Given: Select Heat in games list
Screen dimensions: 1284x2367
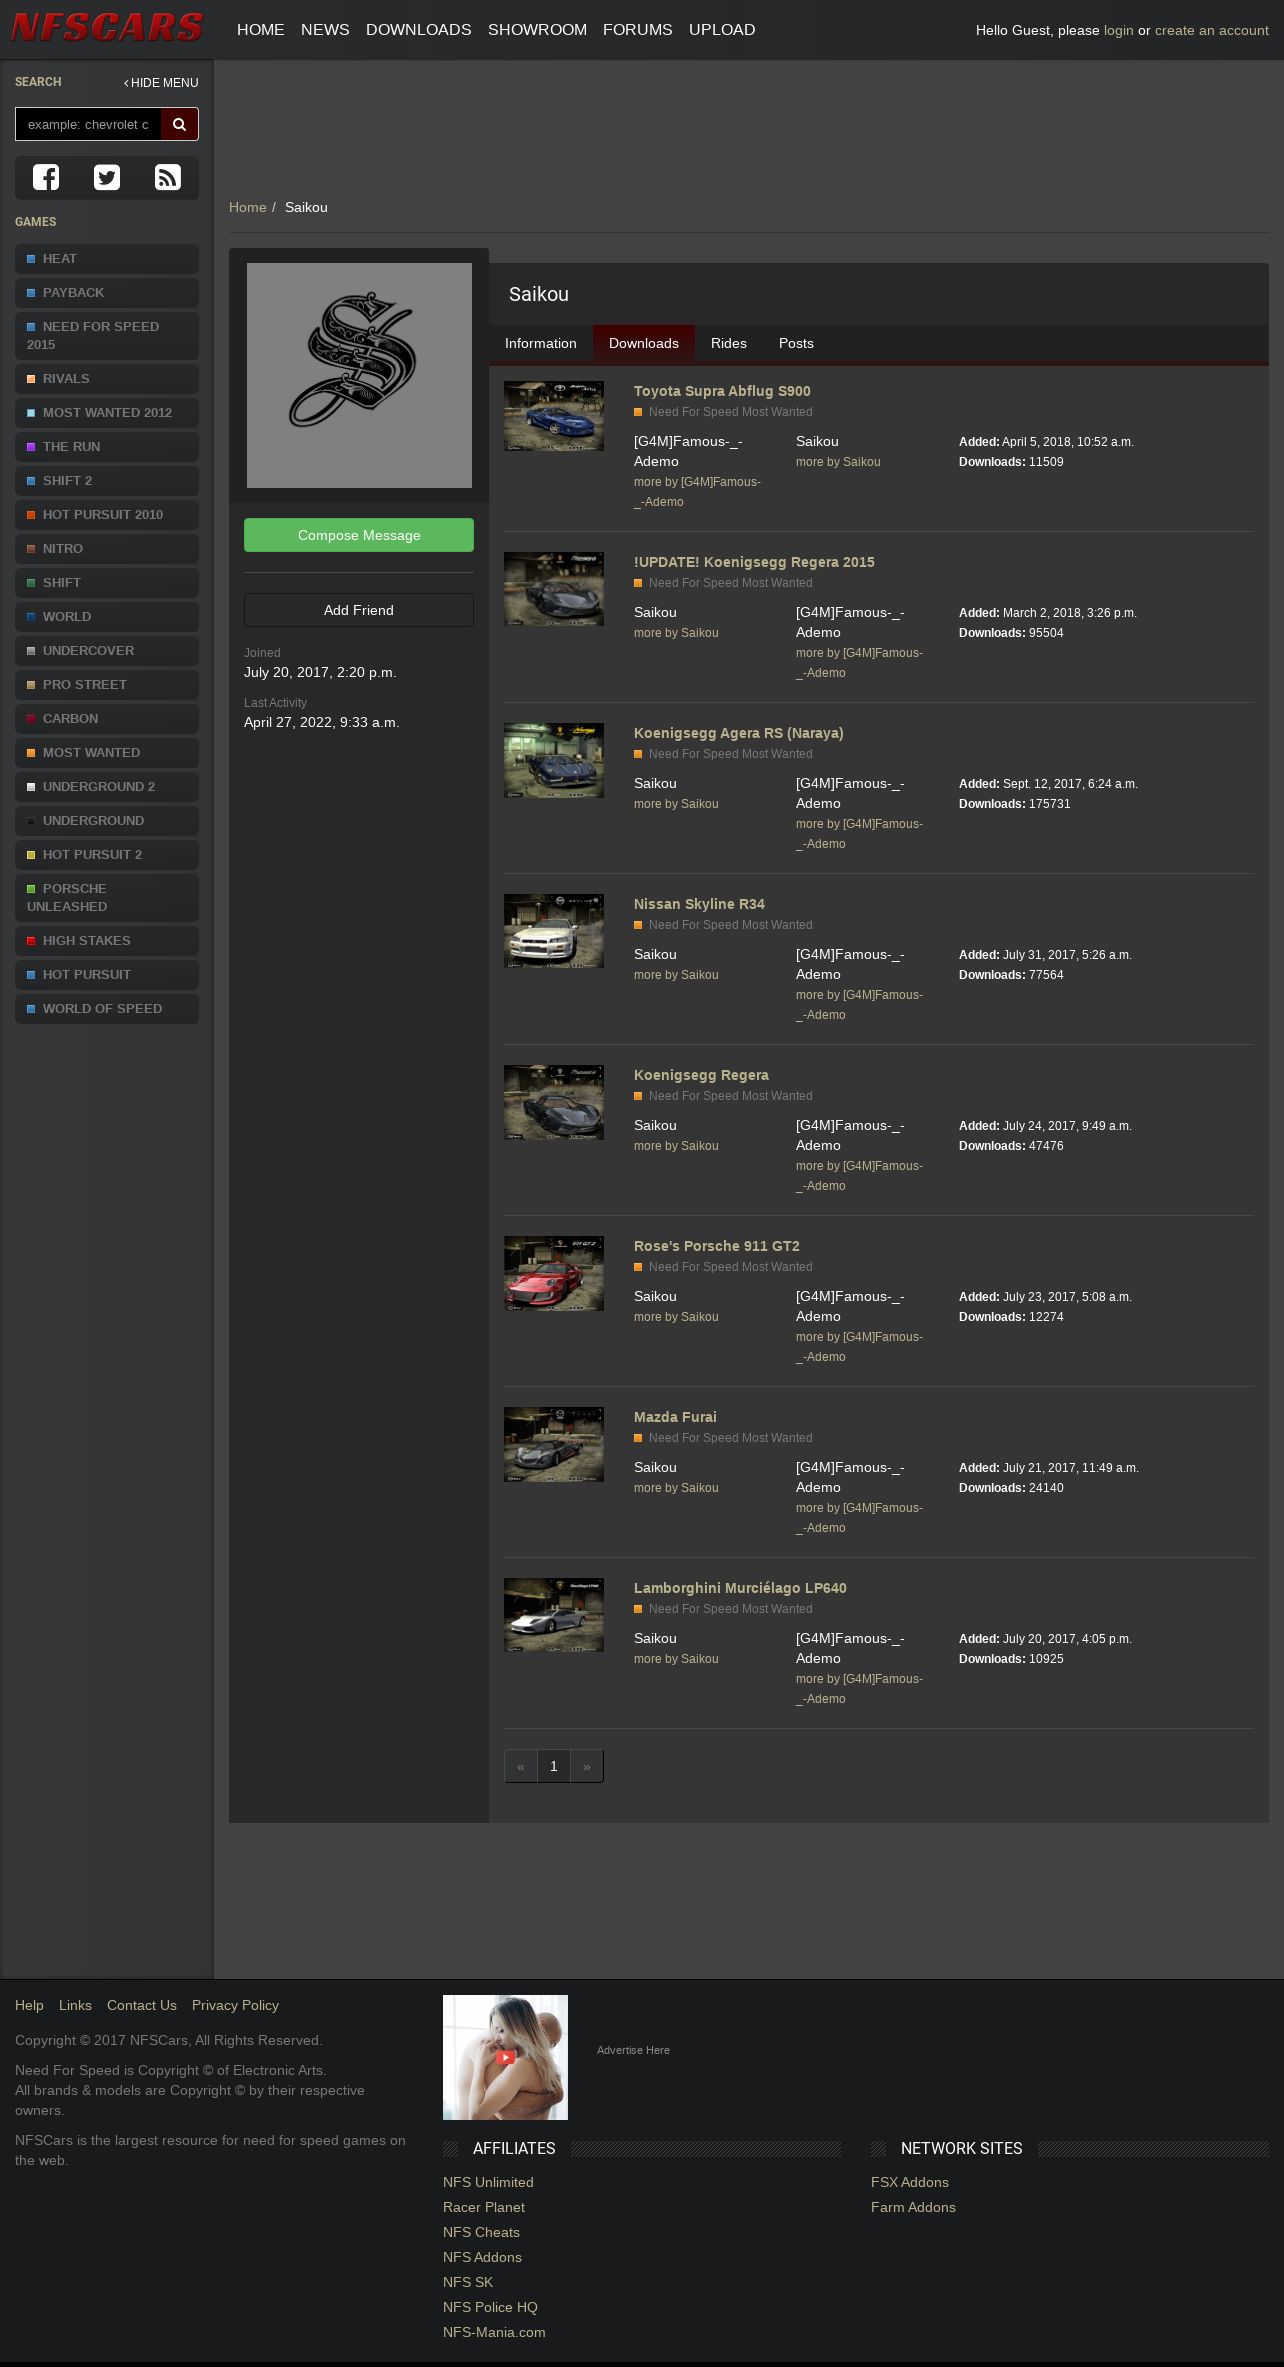Looking at the screenshot, I should pos(107,259).
